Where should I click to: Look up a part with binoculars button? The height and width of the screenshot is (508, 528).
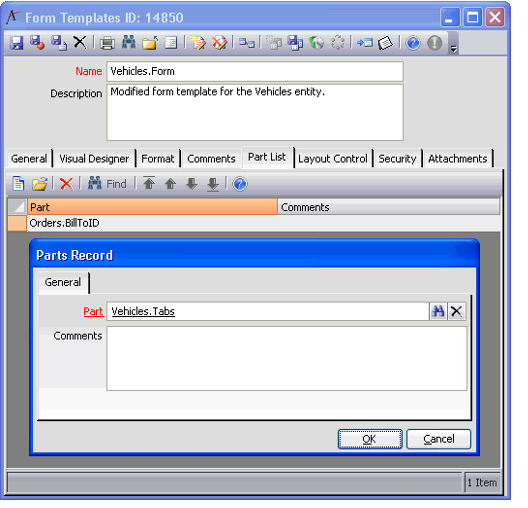pos(438,311)
